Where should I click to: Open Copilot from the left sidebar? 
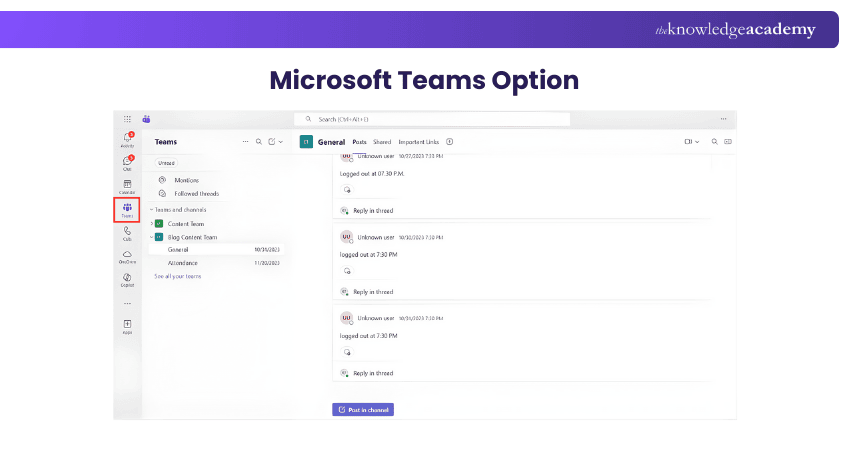[x=127, y=280]
